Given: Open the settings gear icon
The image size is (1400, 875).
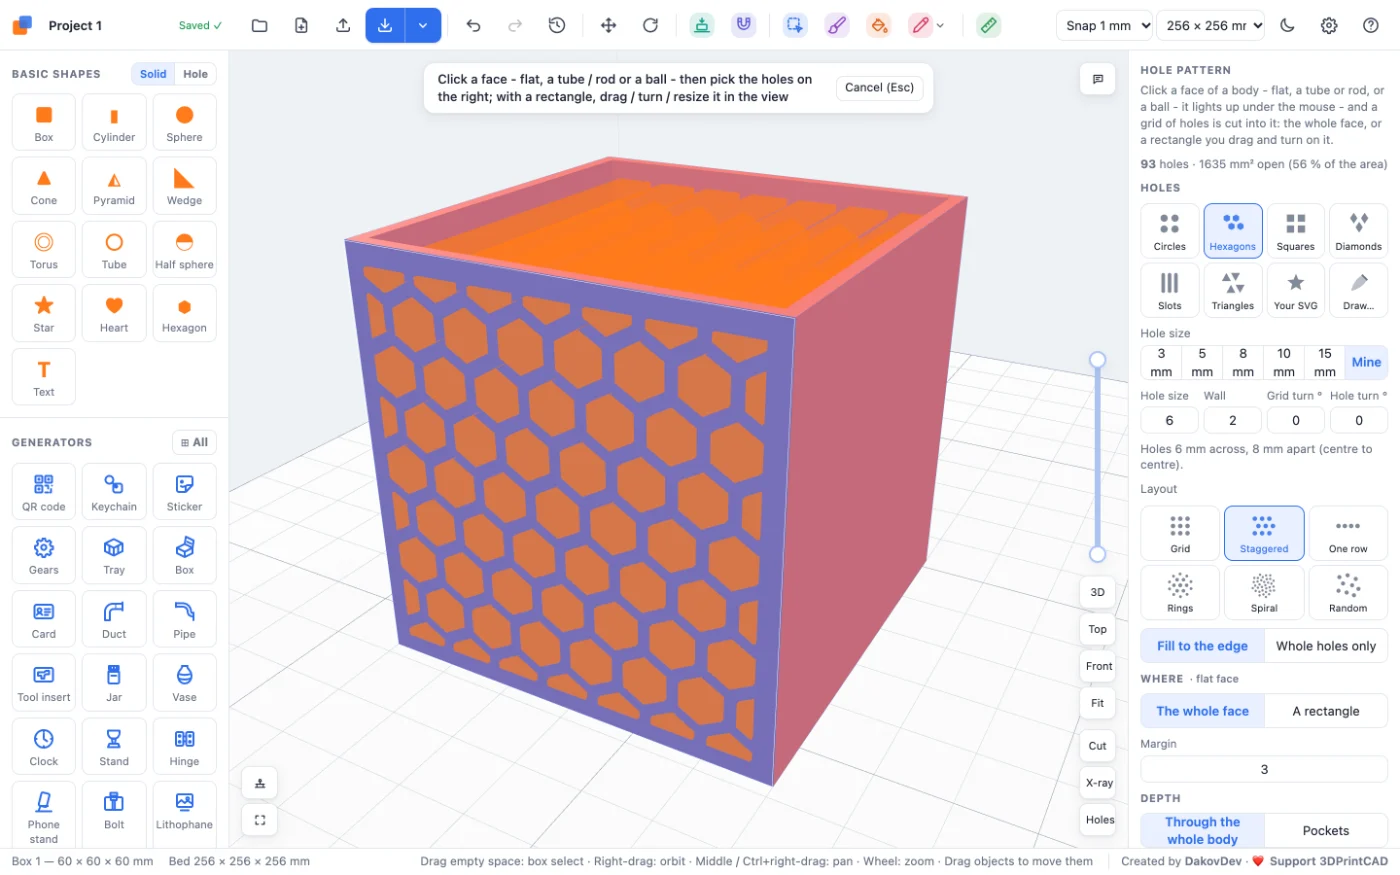Looking at the screenshot, I should pos(1329,26).
